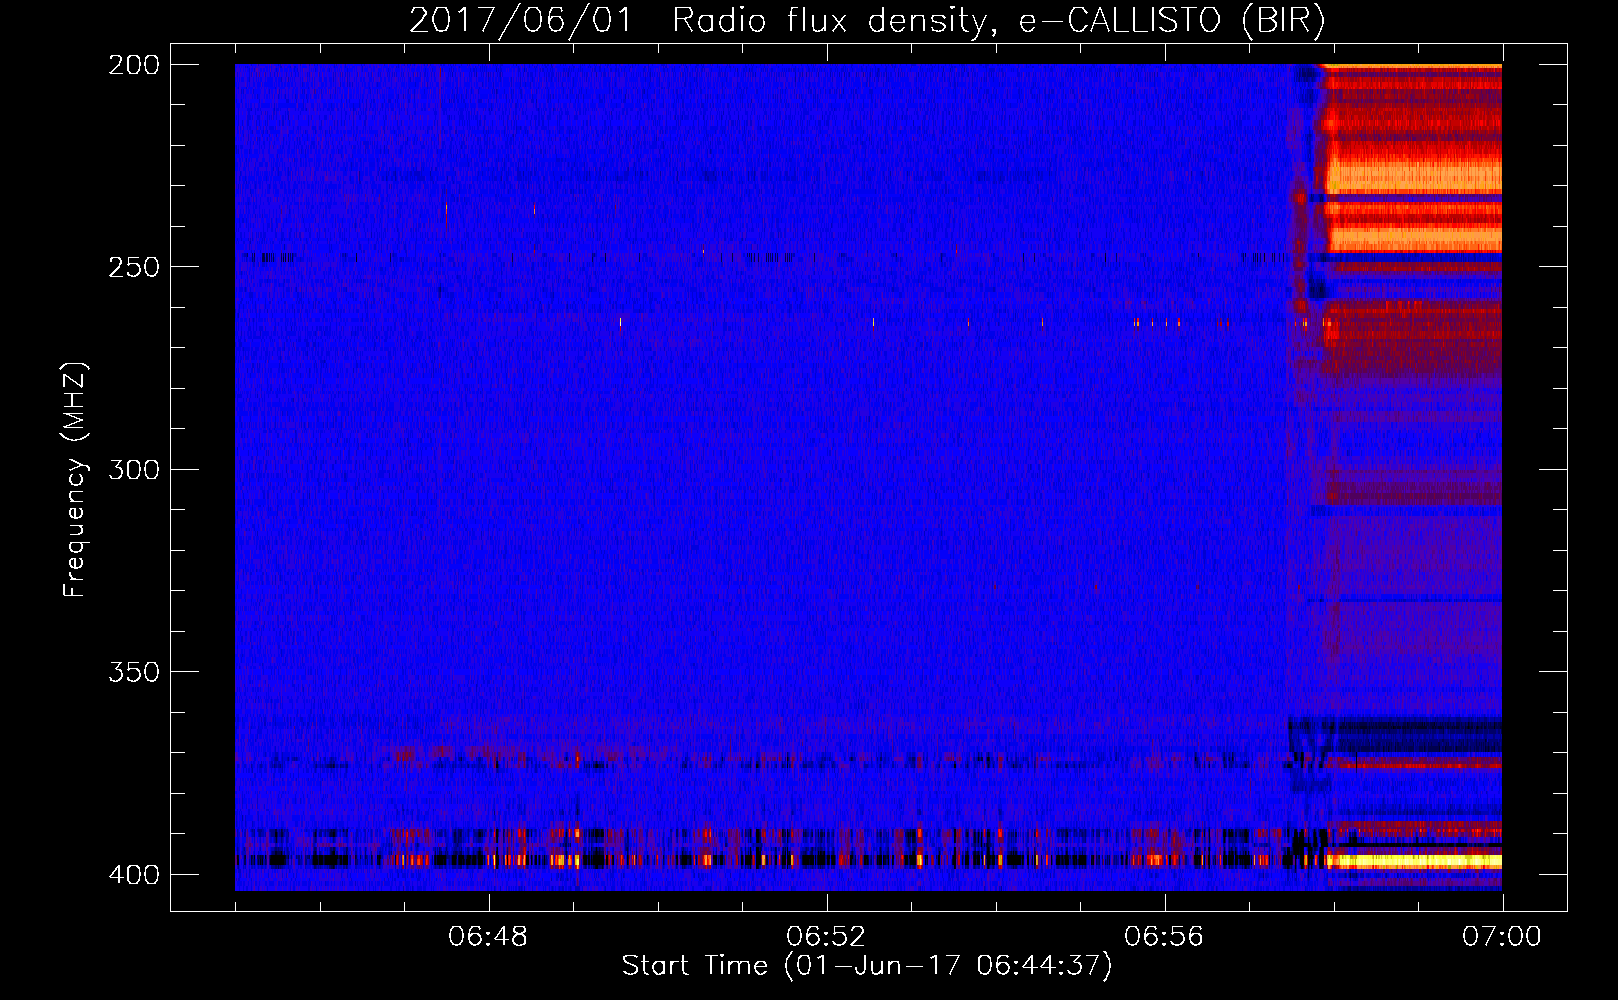Click the 'Frequency (MHZ)' axis label
The height and width of the screenshot is (1000, 1618).
(x=75, y=479)
